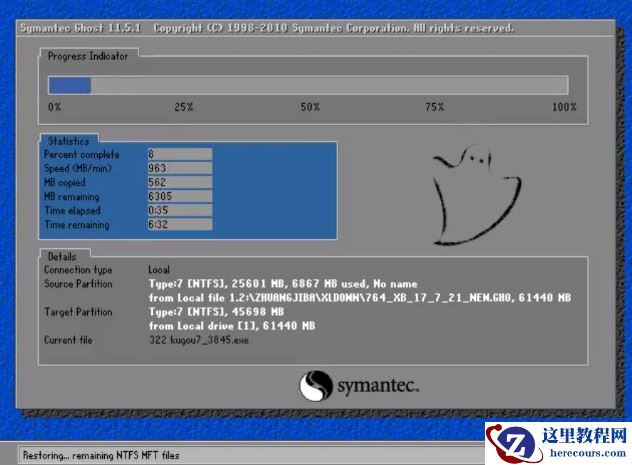Click the Speed (MB/min) label
Viewport: 632px width, 465px height.
78,168
